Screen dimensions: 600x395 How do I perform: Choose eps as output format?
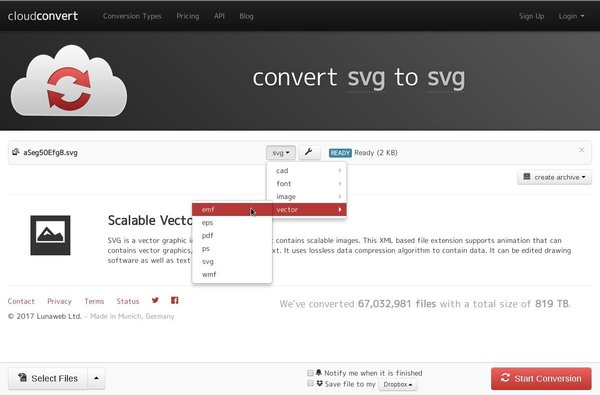click(x=232, y=222)
